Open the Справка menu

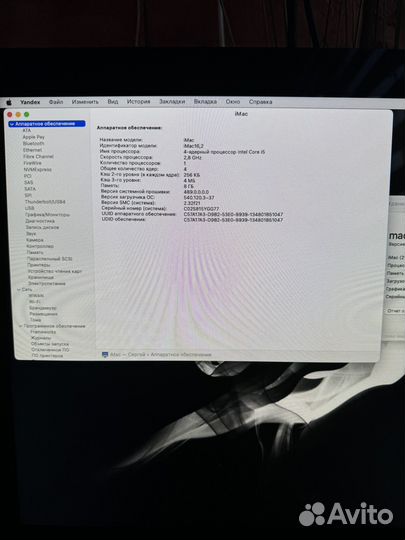click(x=260, y=102)
